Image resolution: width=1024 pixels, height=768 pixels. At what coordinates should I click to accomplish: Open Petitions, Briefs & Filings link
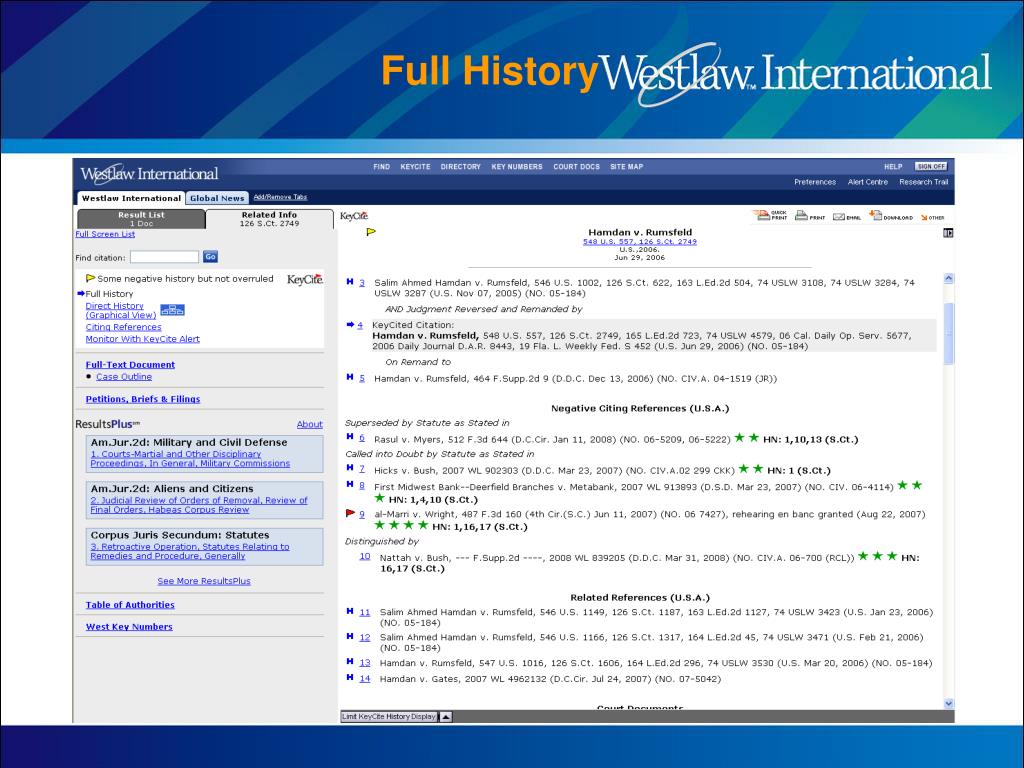pos(142,399)
